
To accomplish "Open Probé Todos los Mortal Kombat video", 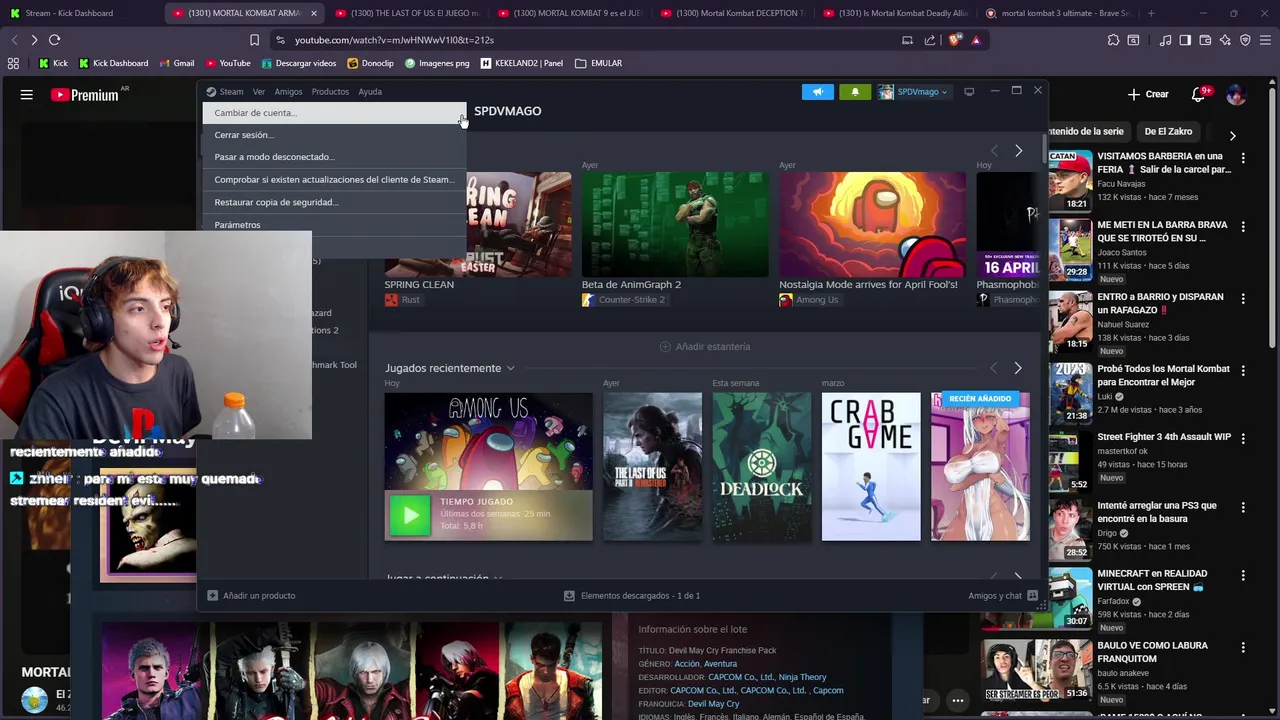I will 1163,375.
